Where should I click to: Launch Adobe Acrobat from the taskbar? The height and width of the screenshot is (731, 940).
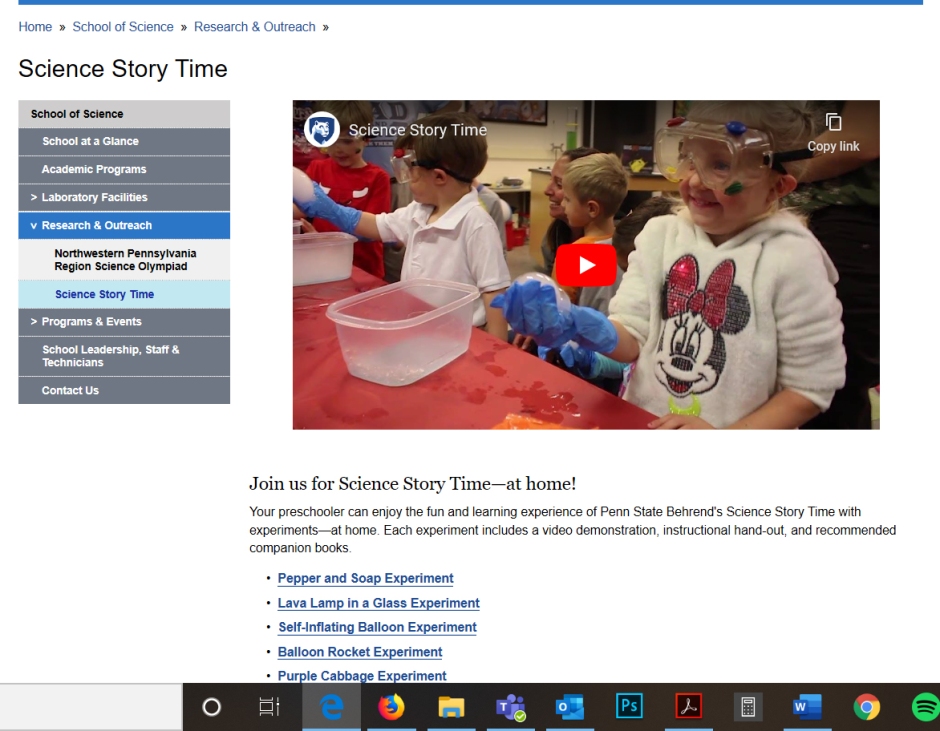pyautogui.click(x=688, y=707)
